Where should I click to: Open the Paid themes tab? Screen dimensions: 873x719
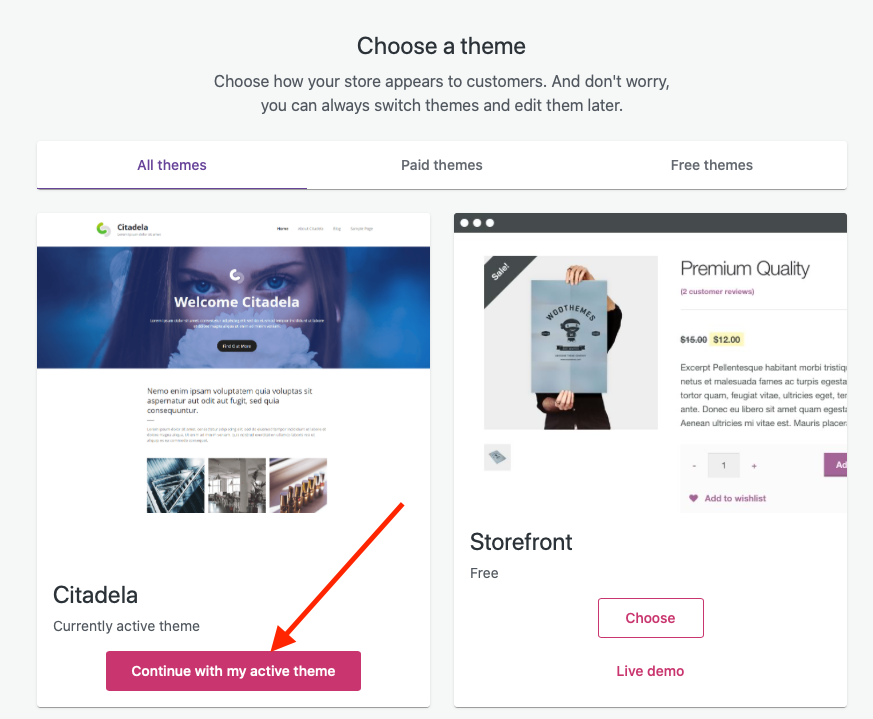pyautogui.click(x=442, y=165)
